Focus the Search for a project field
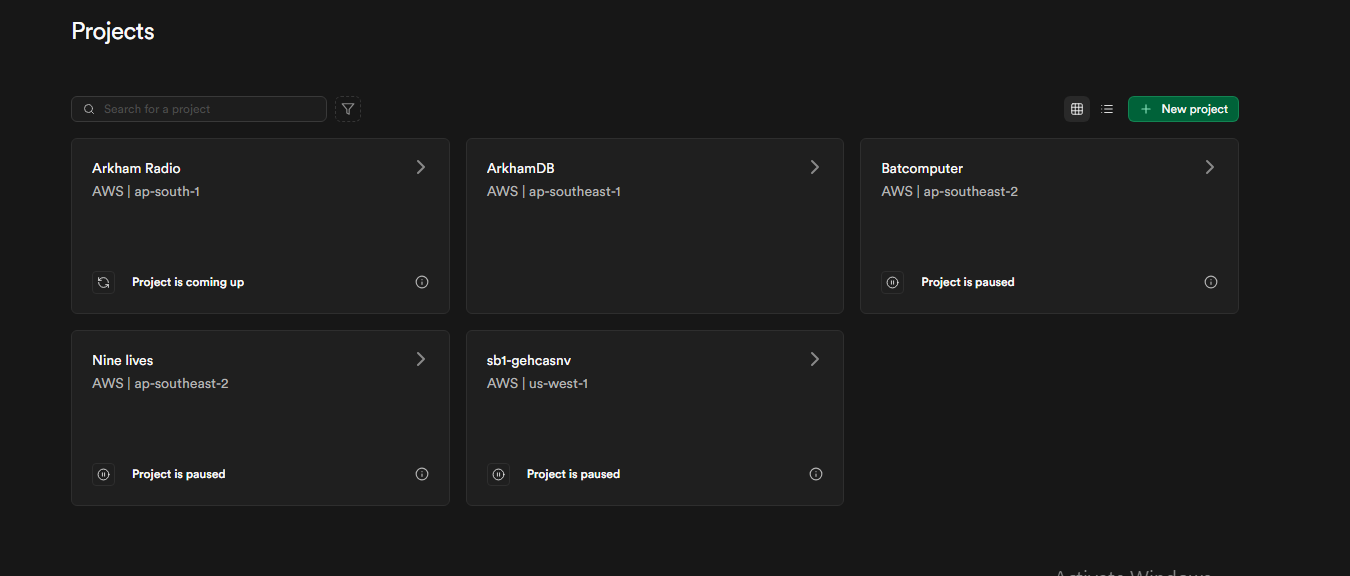The width and height of the screenshot is (1350, 576). [210, 109]
